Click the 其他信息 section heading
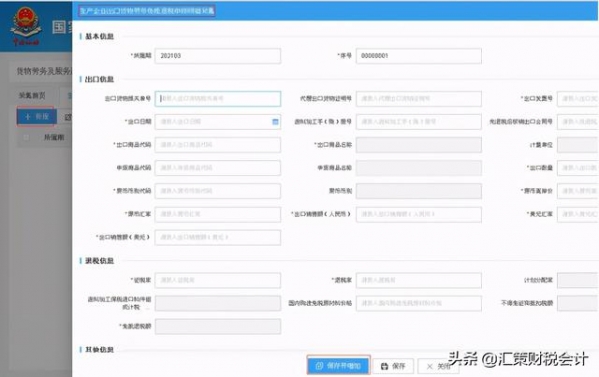 pyautogui.click(x=99, y=349)
